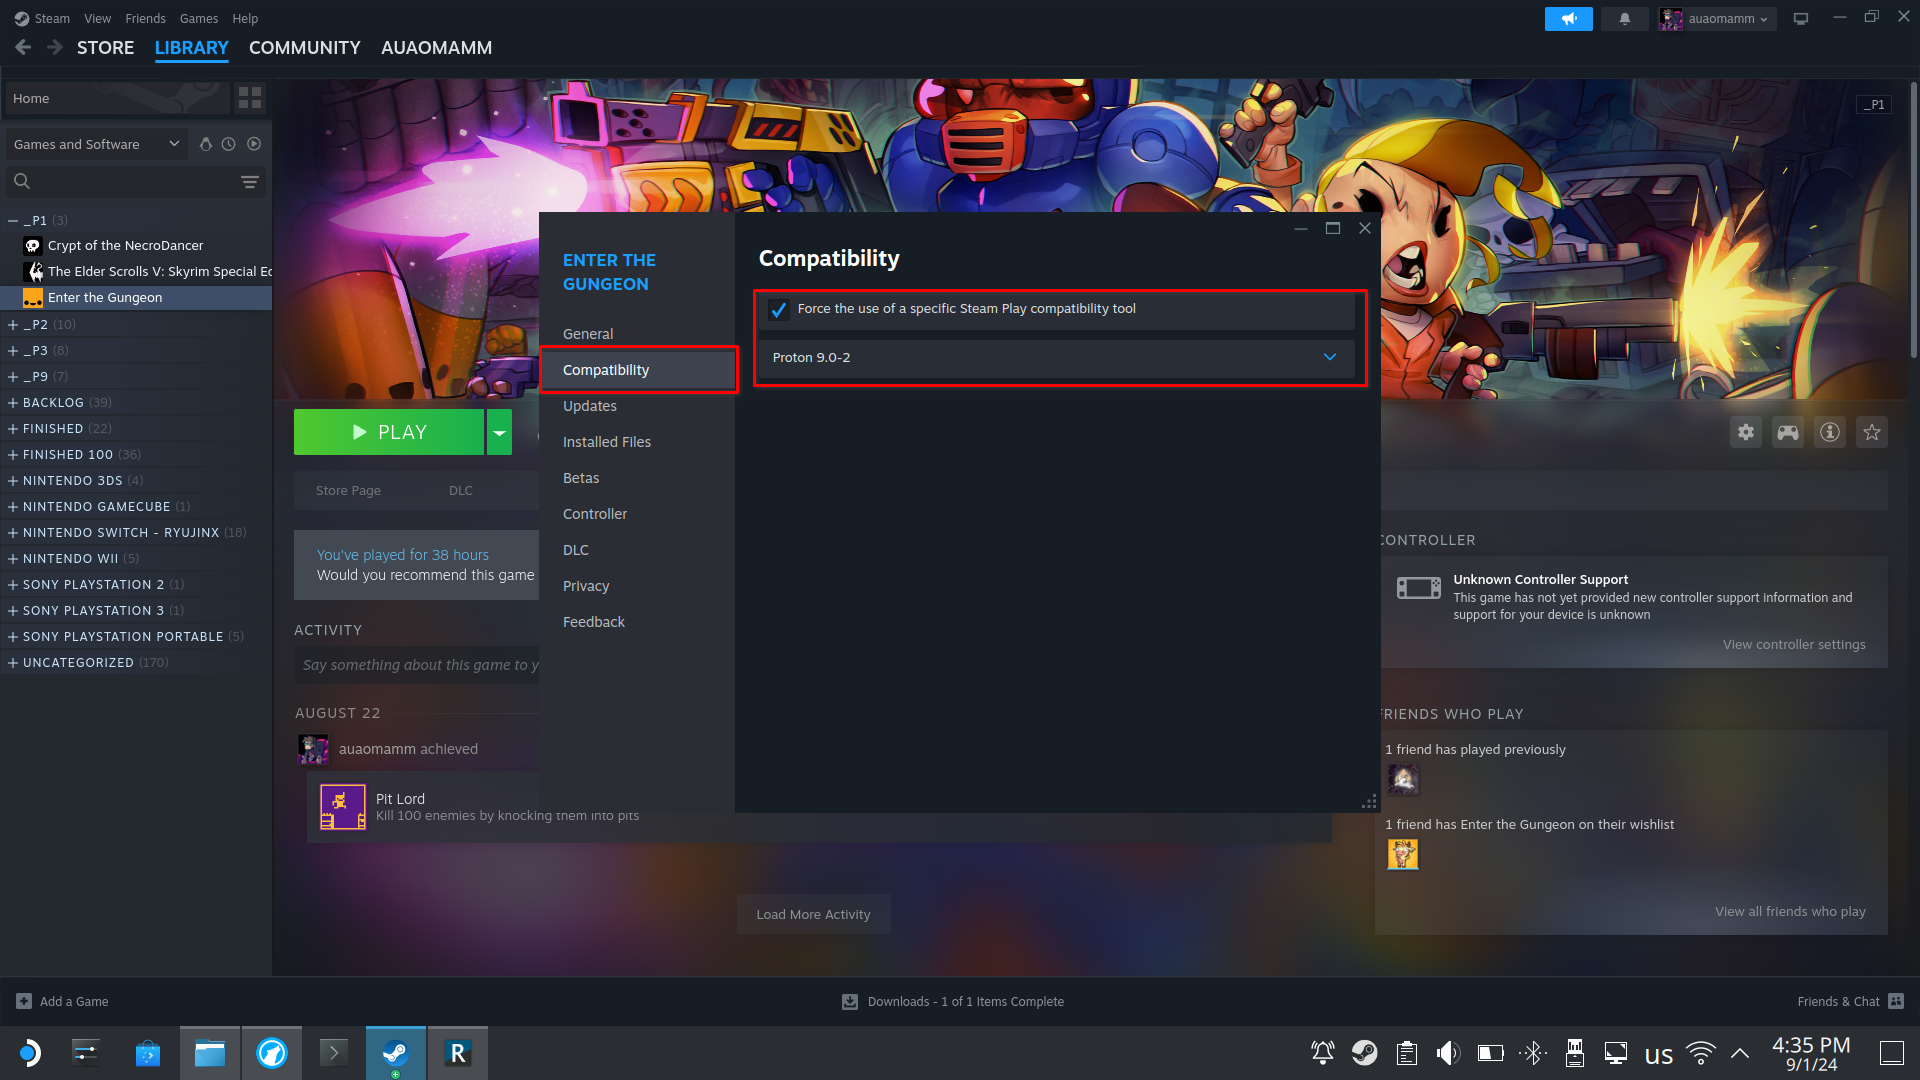The width and height of the screenshot is (1920, 1080).
Task: Toggle the Linux penguin filter icon
Action: [206, 144]
